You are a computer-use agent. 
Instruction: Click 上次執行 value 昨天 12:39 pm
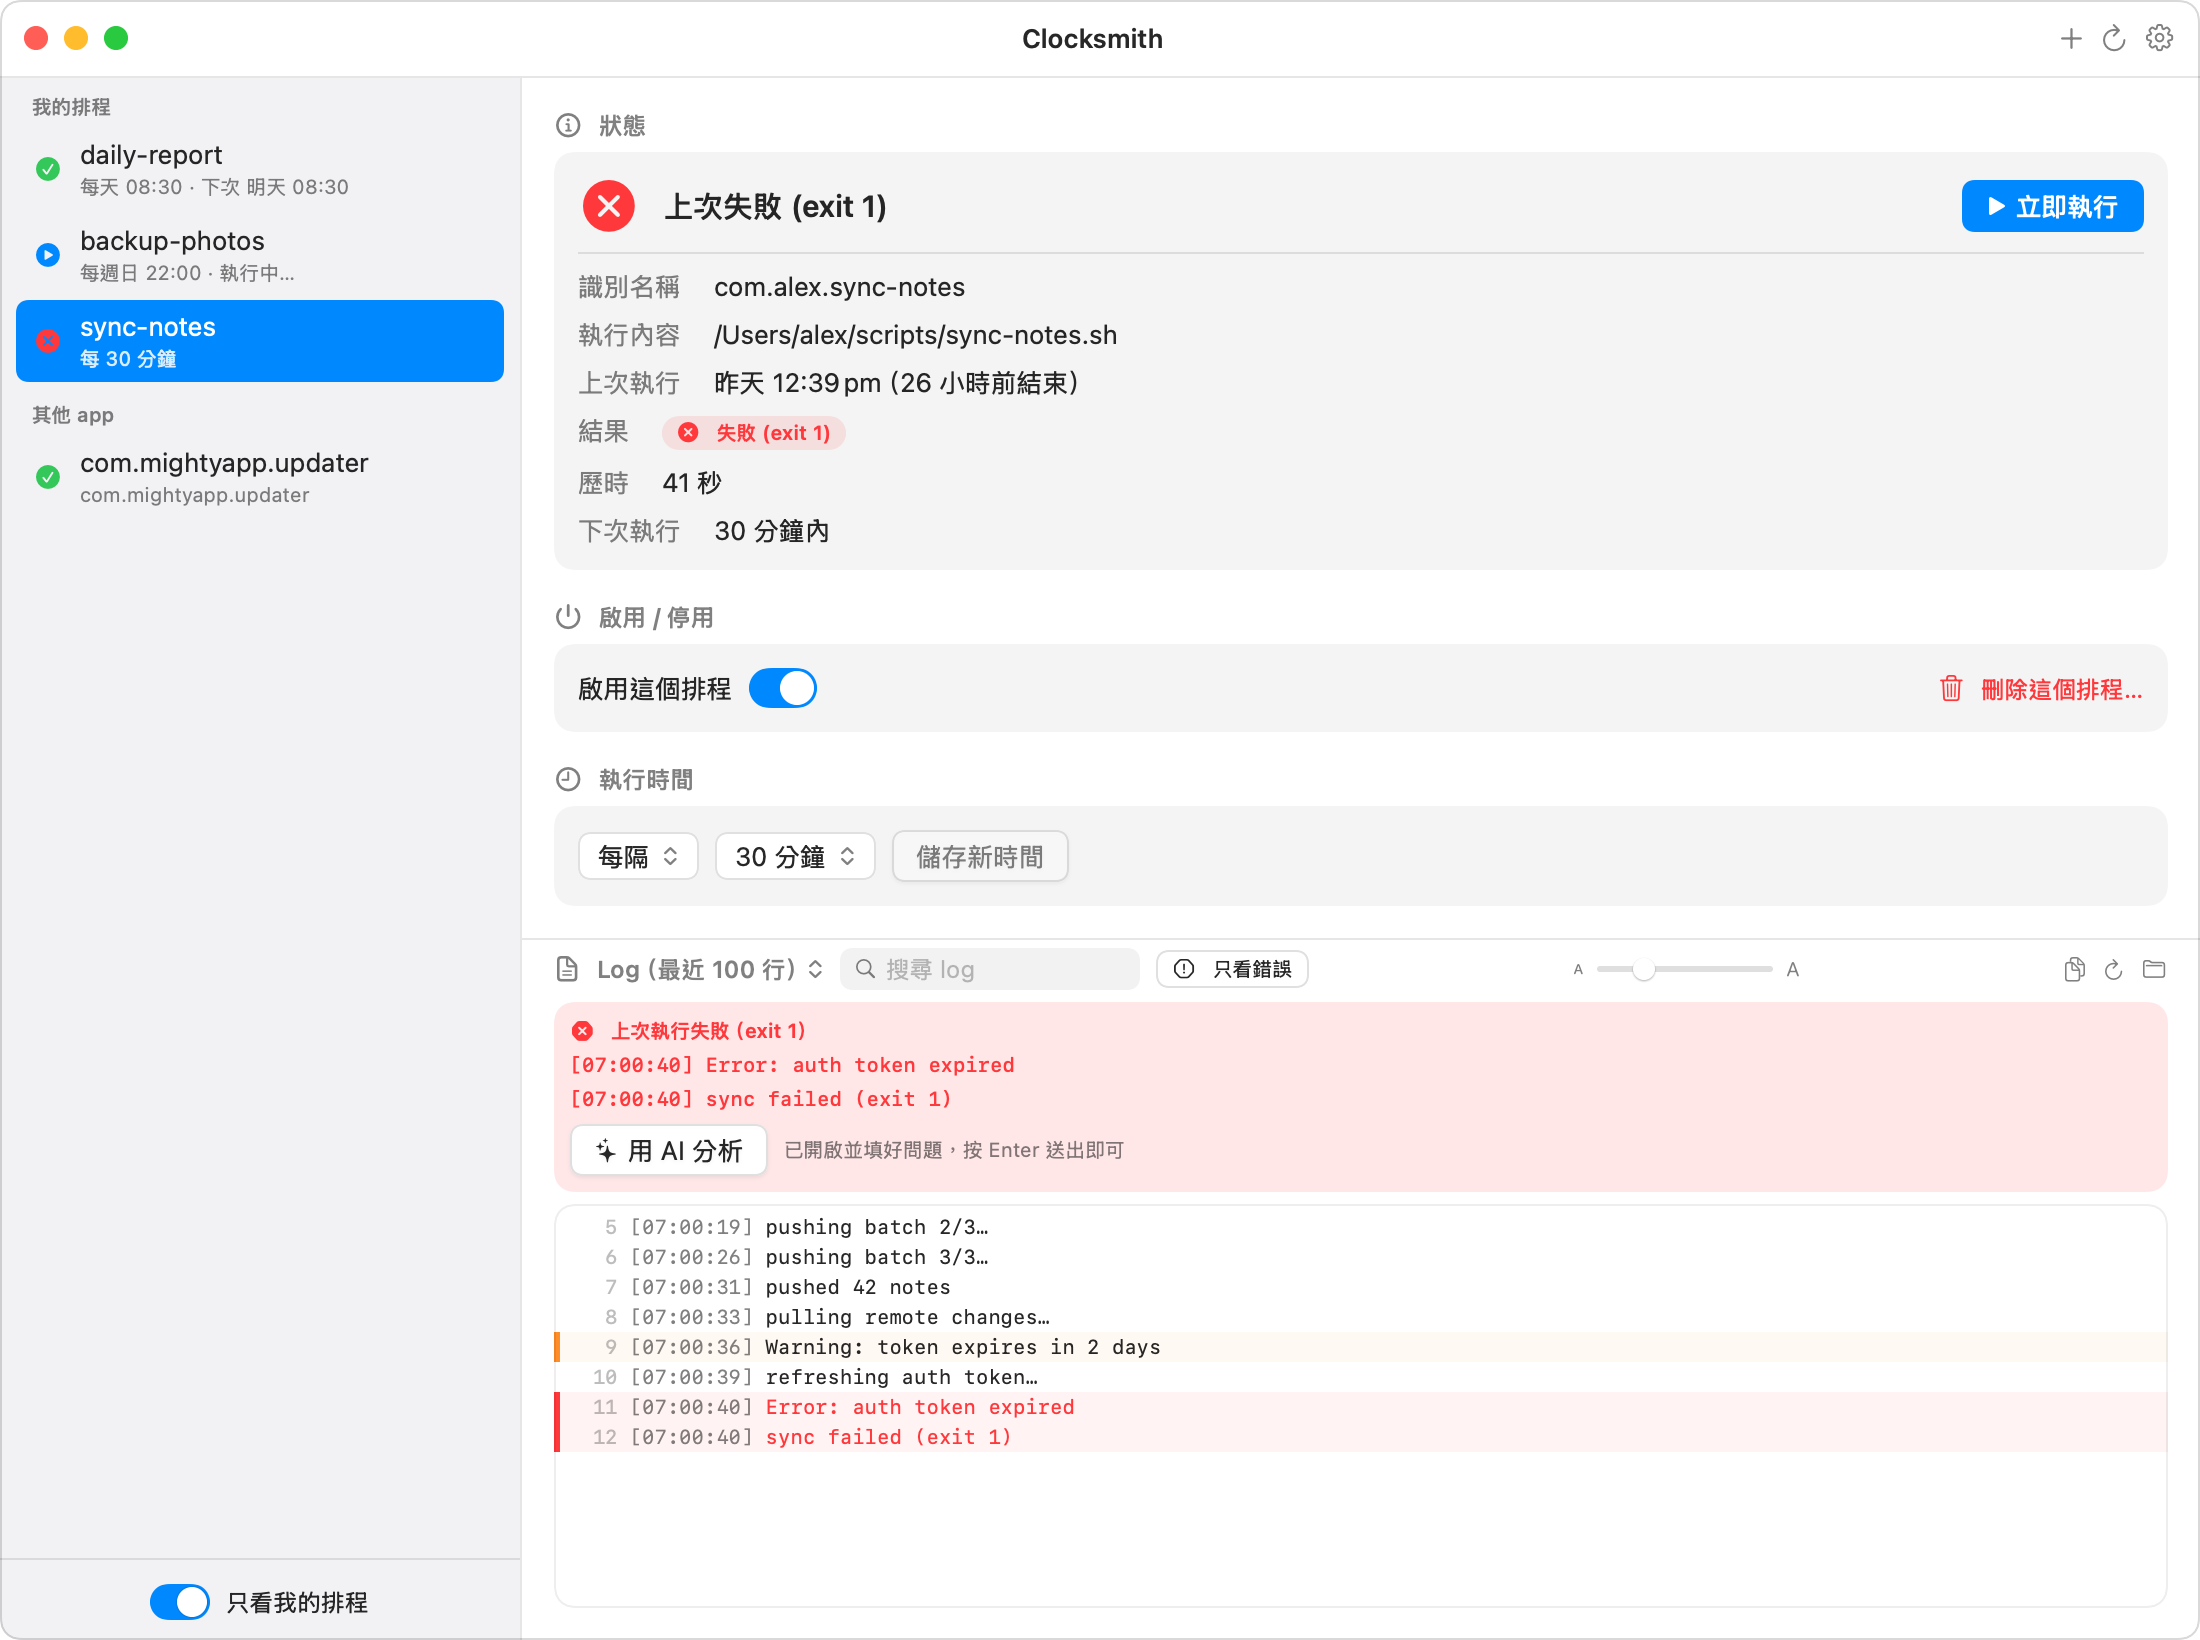pos(896,383)
